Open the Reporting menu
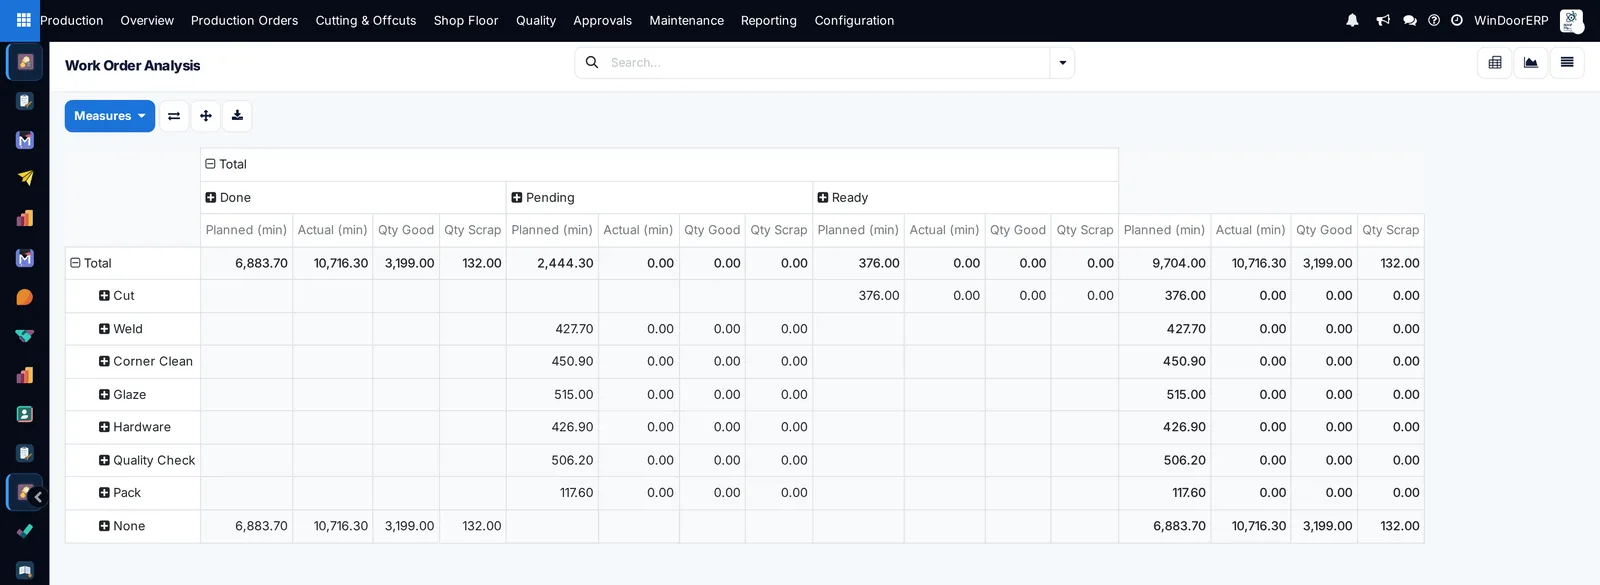Viewport: 1600px width, 585px height. click(769, 20)
